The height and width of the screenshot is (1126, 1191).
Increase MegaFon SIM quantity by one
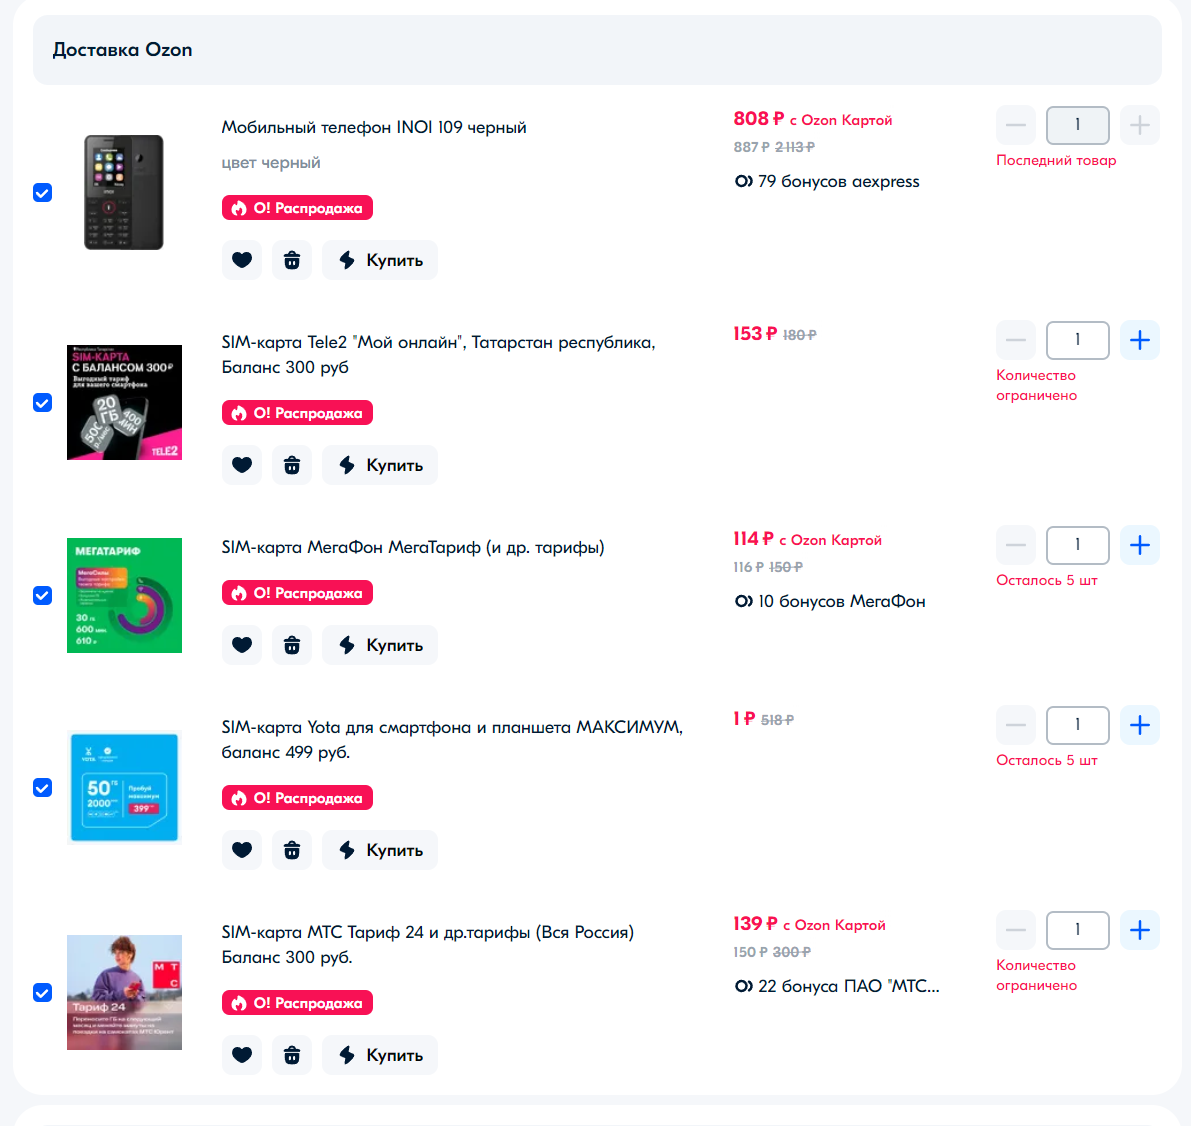1139,545
